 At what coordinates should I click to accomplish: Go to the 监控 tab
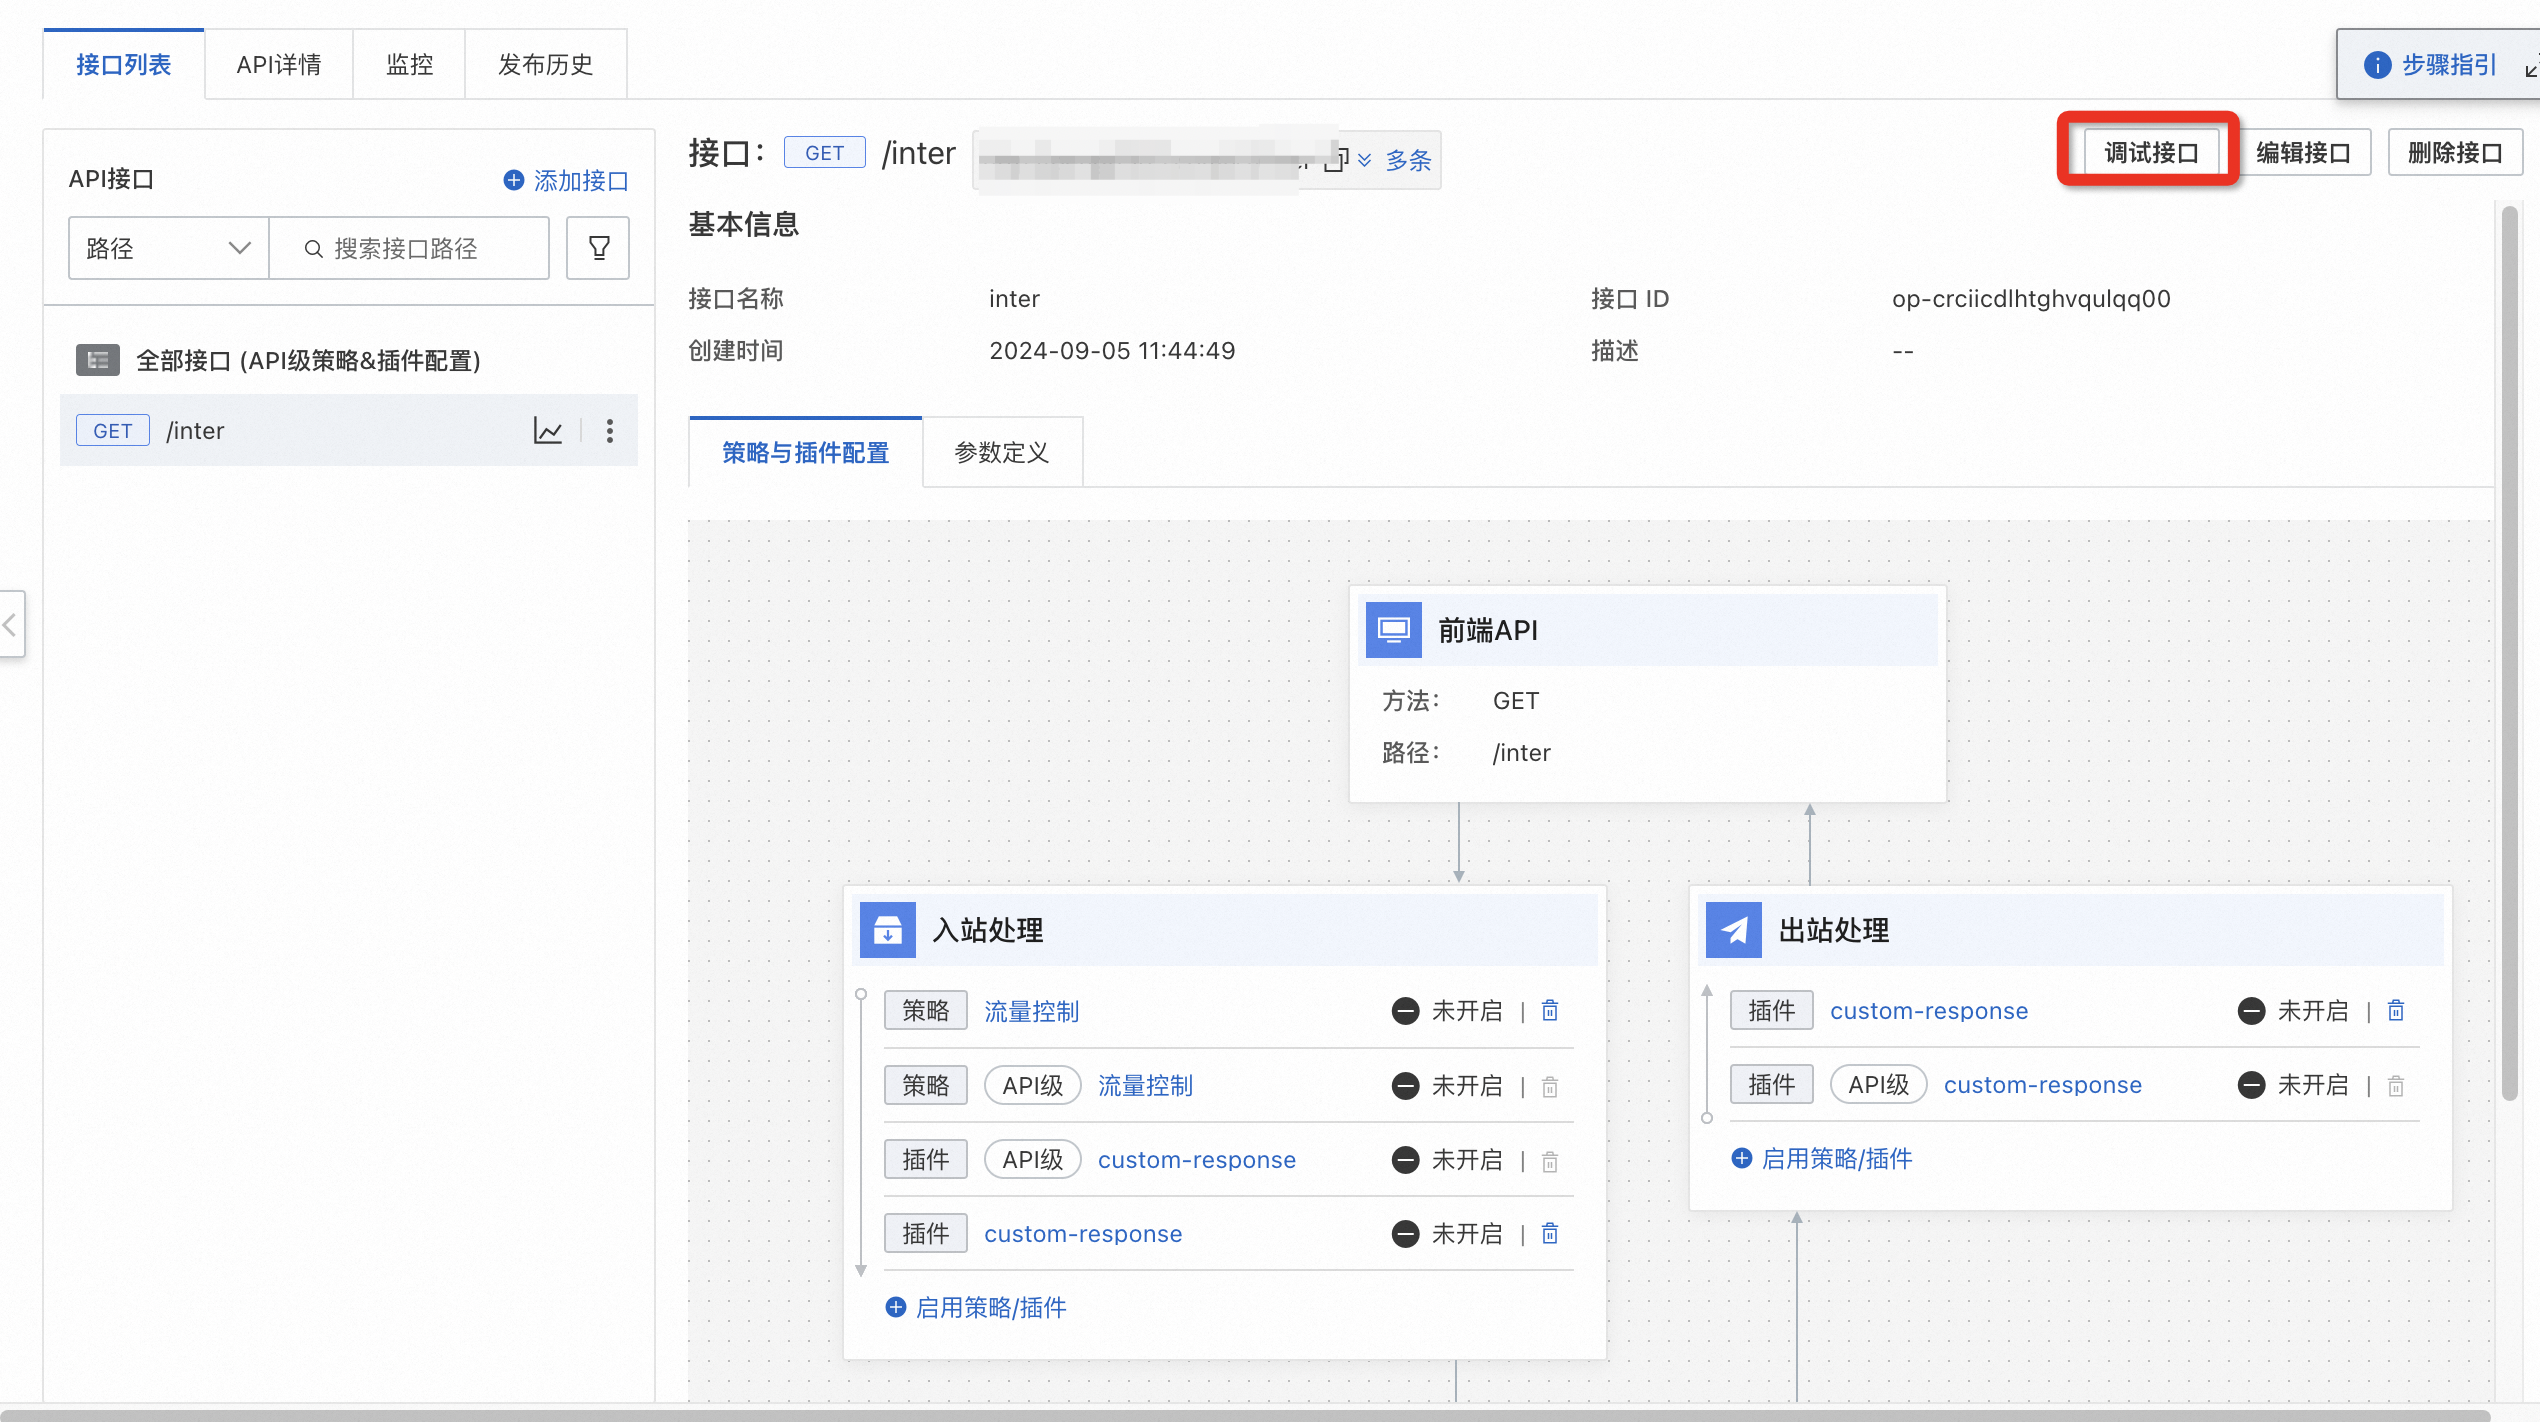point(410,65)
